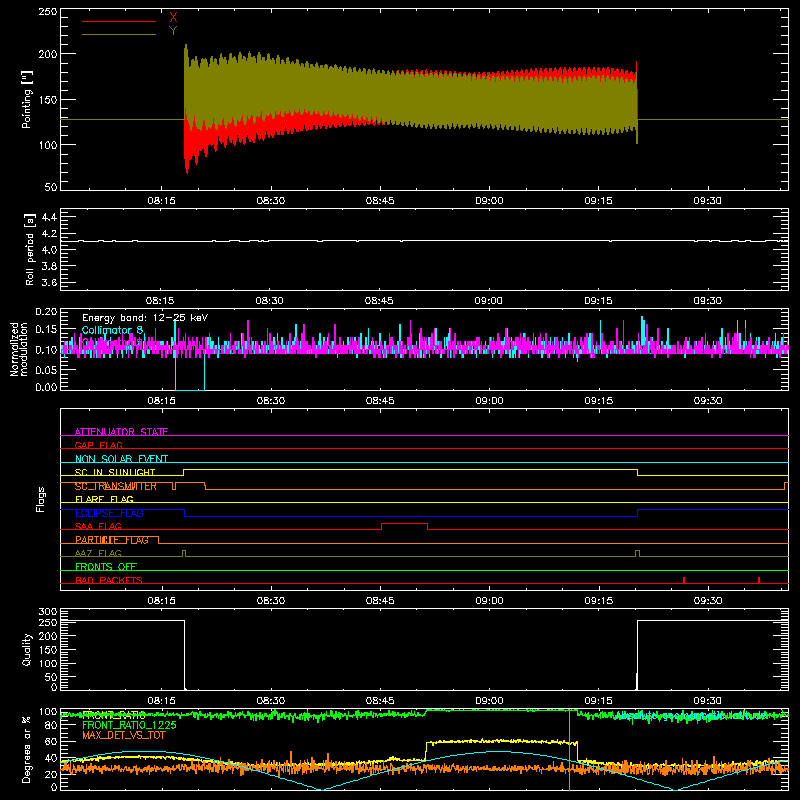Click the cyan "Collimator 8" label
This screenshot has width=800, height=800.
tap(112, 330)
